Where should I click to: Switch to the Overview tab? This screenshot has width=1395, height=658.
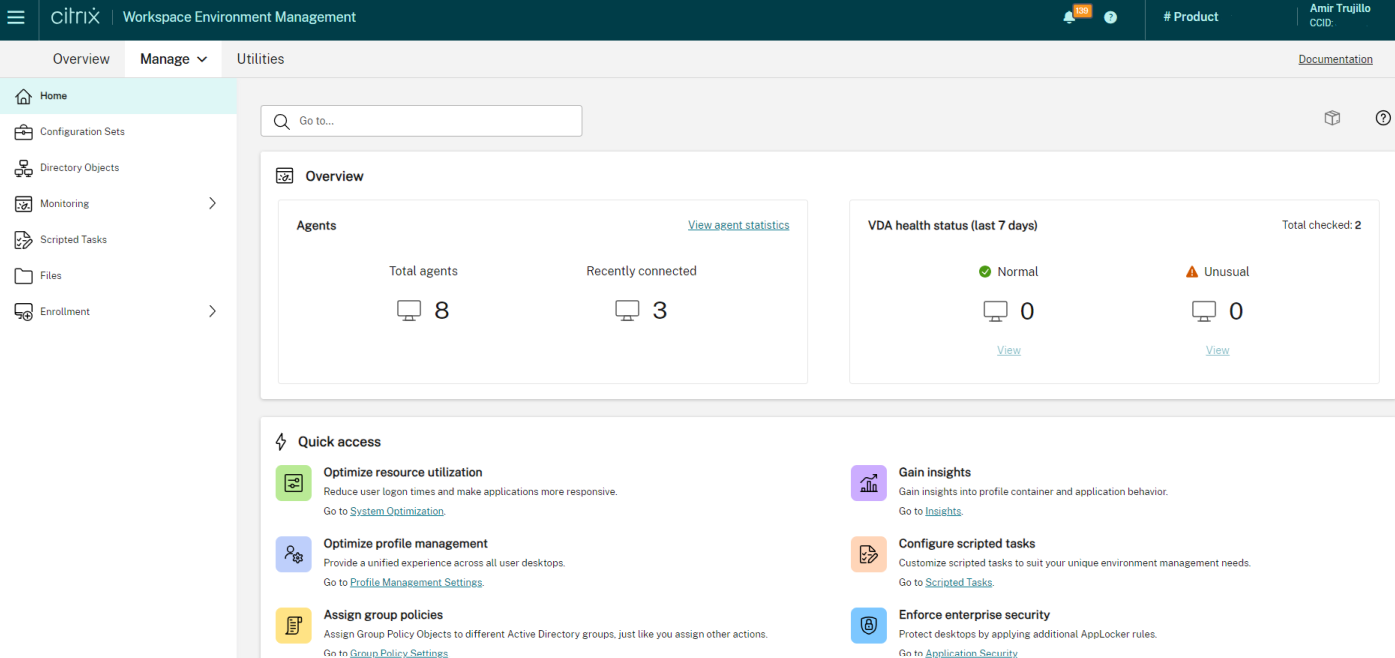pos(81,59)
